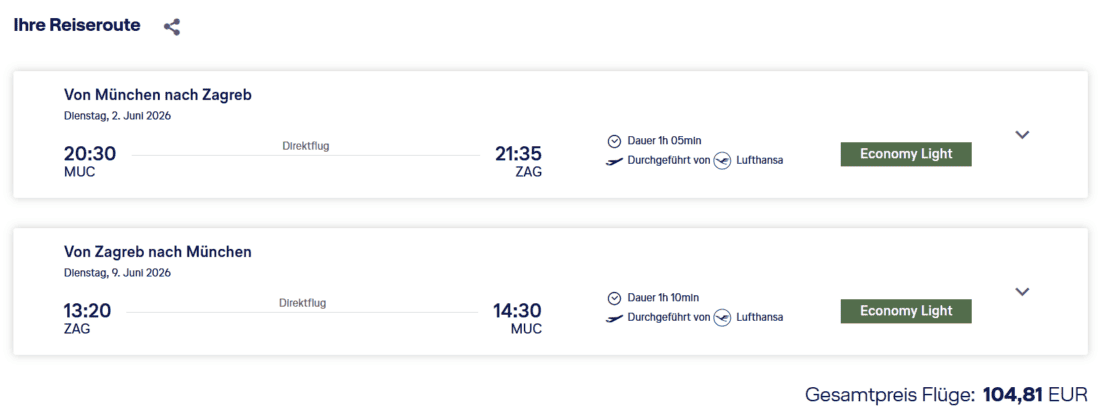The width and height of the screenshot is (1100, 410).
Task: Click the airplane icon on the 13:20 ZAG flight
Action: [614, 318]
